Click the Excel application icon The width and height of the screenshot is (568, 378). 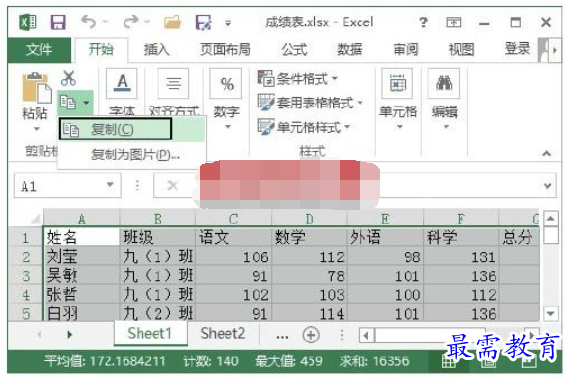tap(28, 22)
